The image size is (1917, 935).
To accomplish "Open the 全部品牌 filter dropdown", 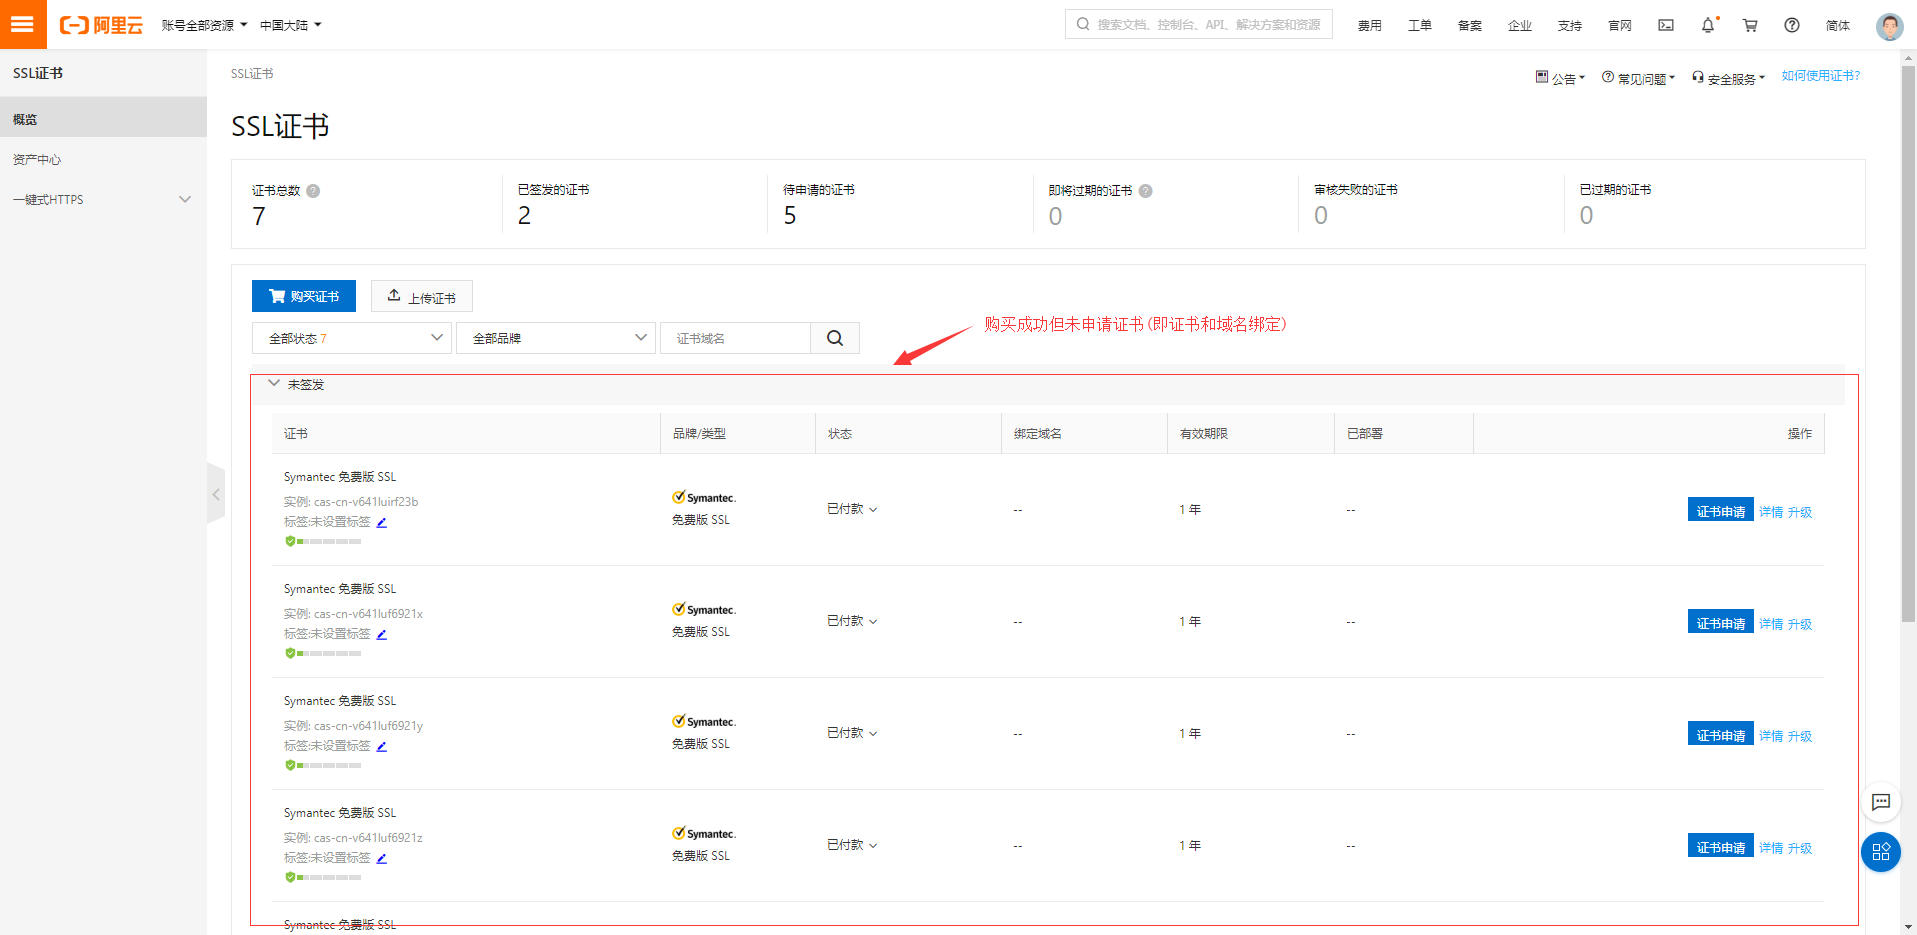I will pyautogui.click(x=556, y=338).
